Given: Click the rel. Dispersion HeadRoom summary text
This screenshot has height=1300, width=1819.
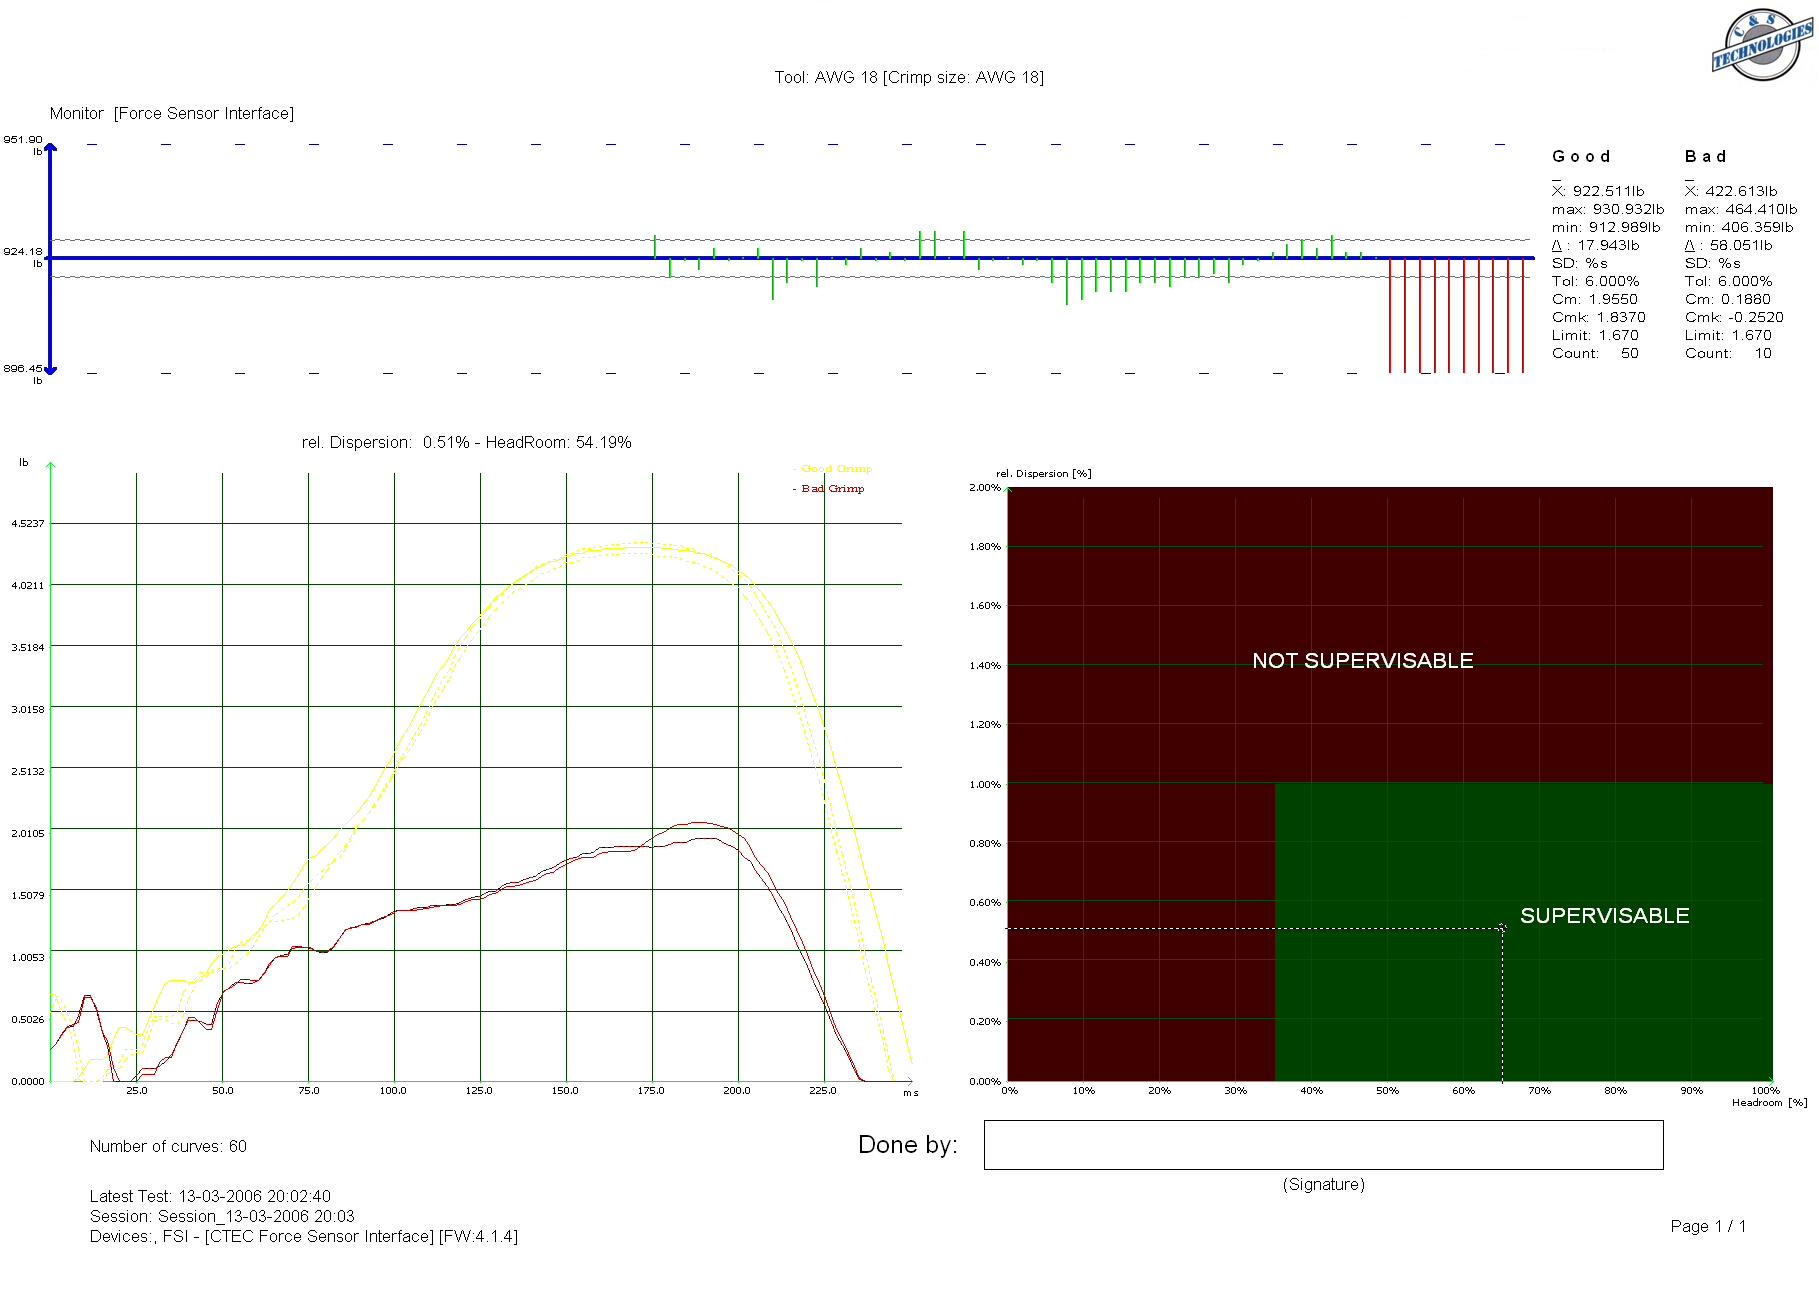Looking at the screenshot, I should [x=466, y=443].
